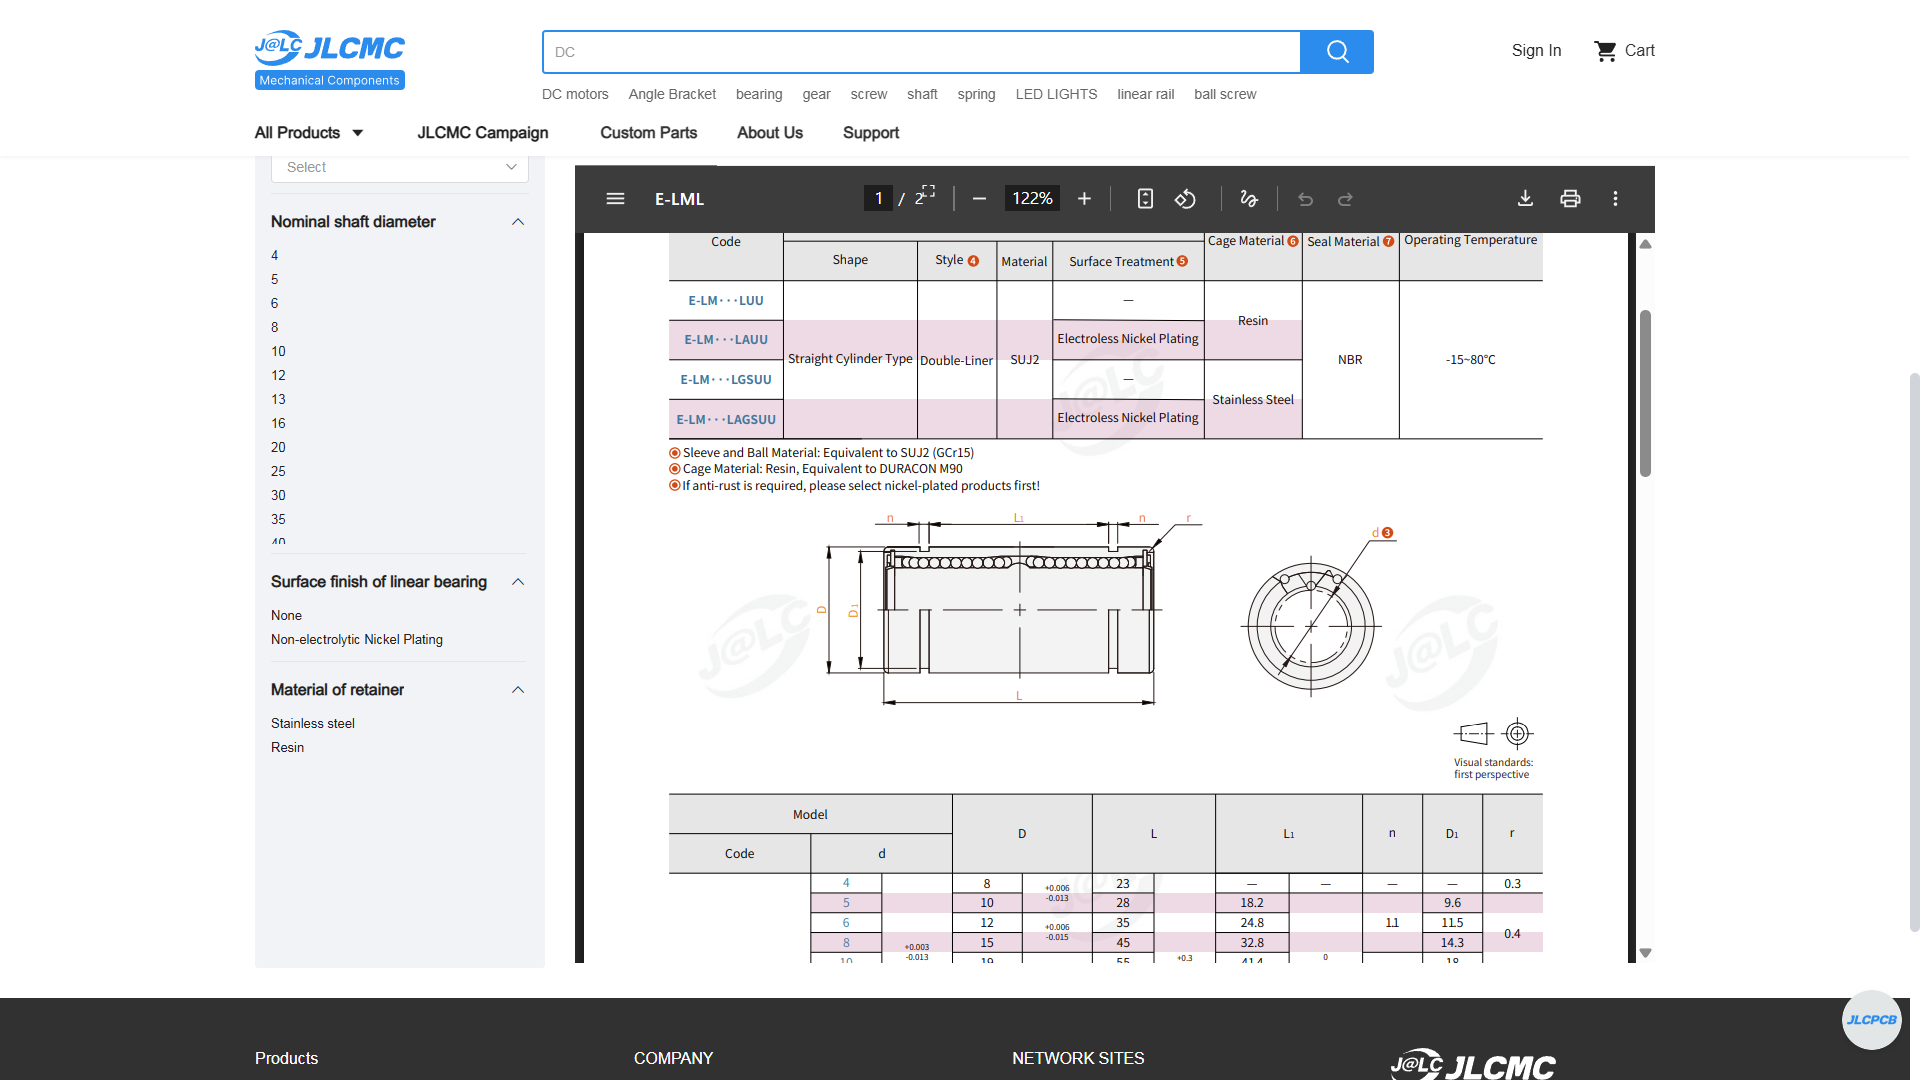
Task: Open the Support menu item
Action: 871,133
